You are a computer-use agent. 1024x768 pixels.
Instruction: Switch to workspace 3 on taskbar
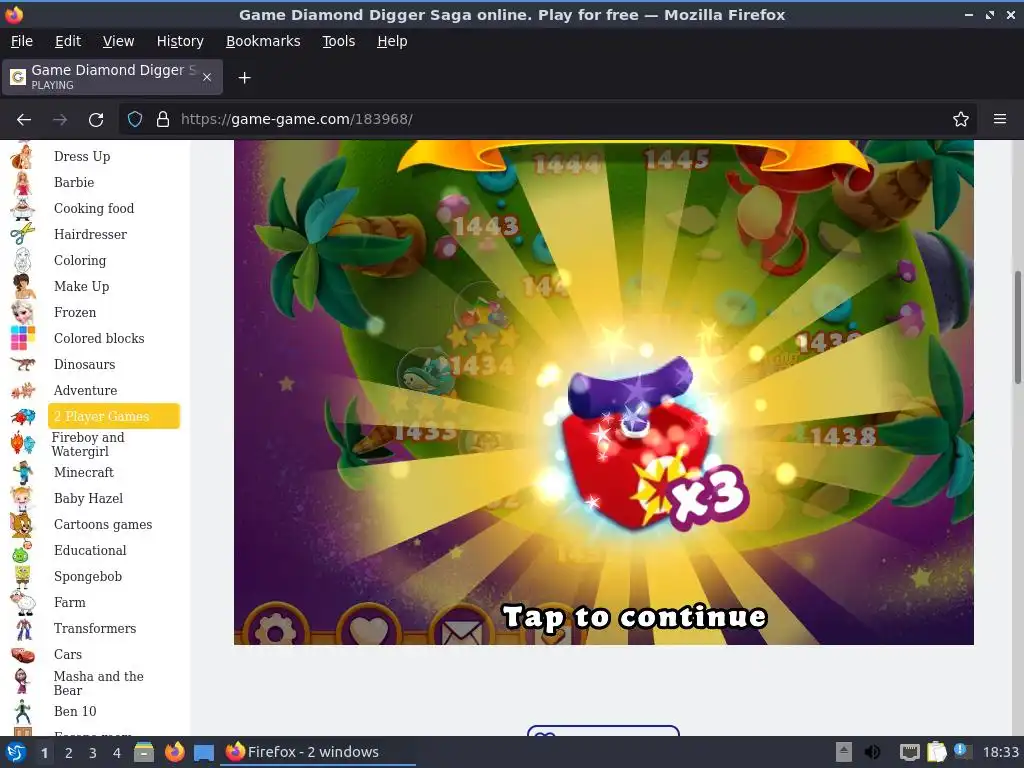coord(93,753)
